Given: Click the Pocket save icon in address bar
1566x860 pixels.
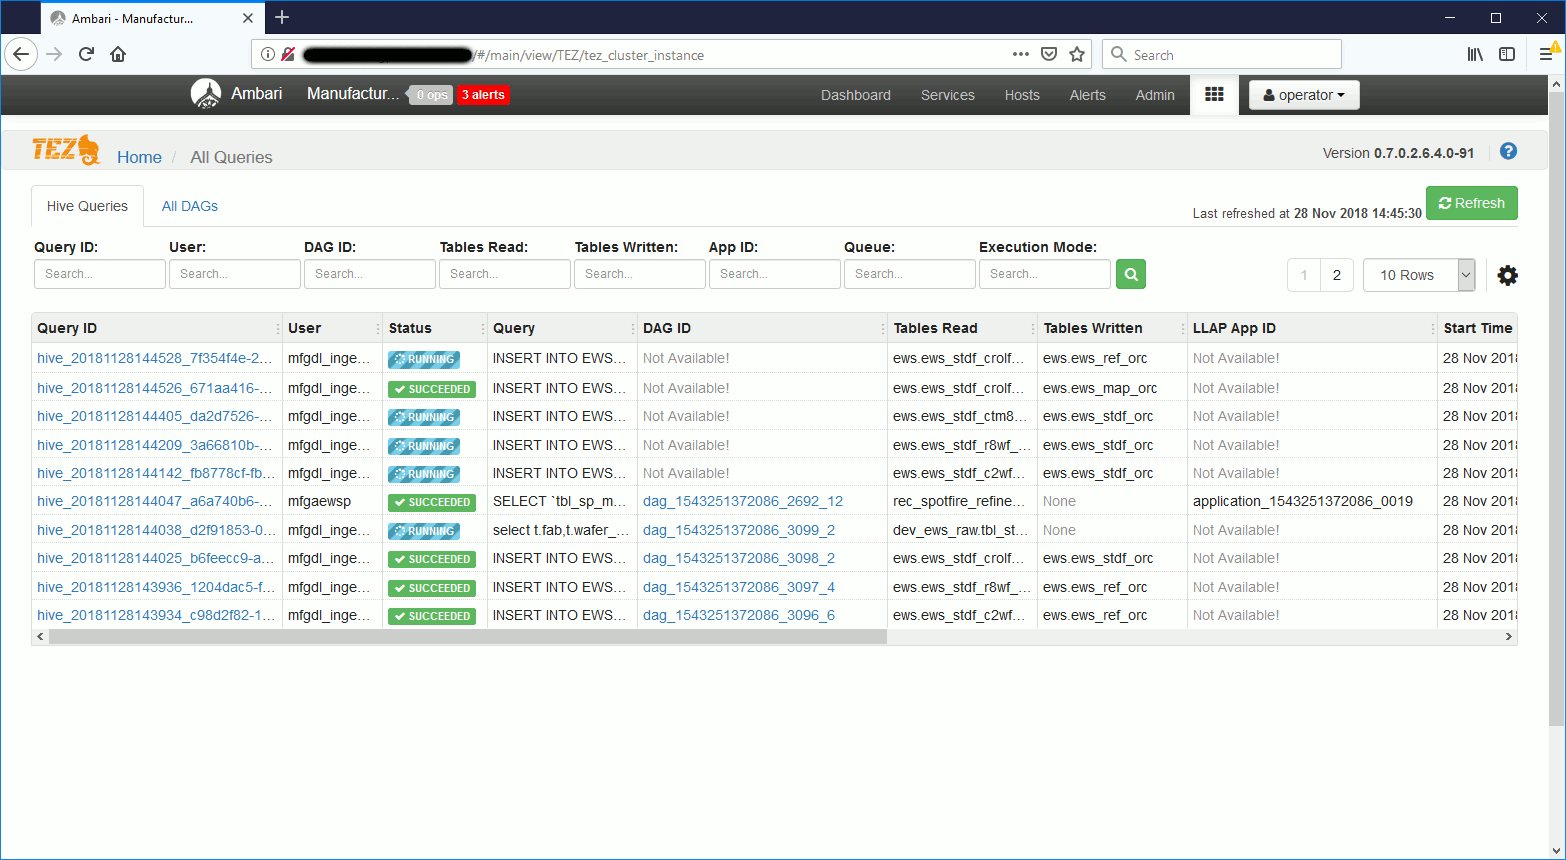Looking at the screenshot, I should (1049, 54).
